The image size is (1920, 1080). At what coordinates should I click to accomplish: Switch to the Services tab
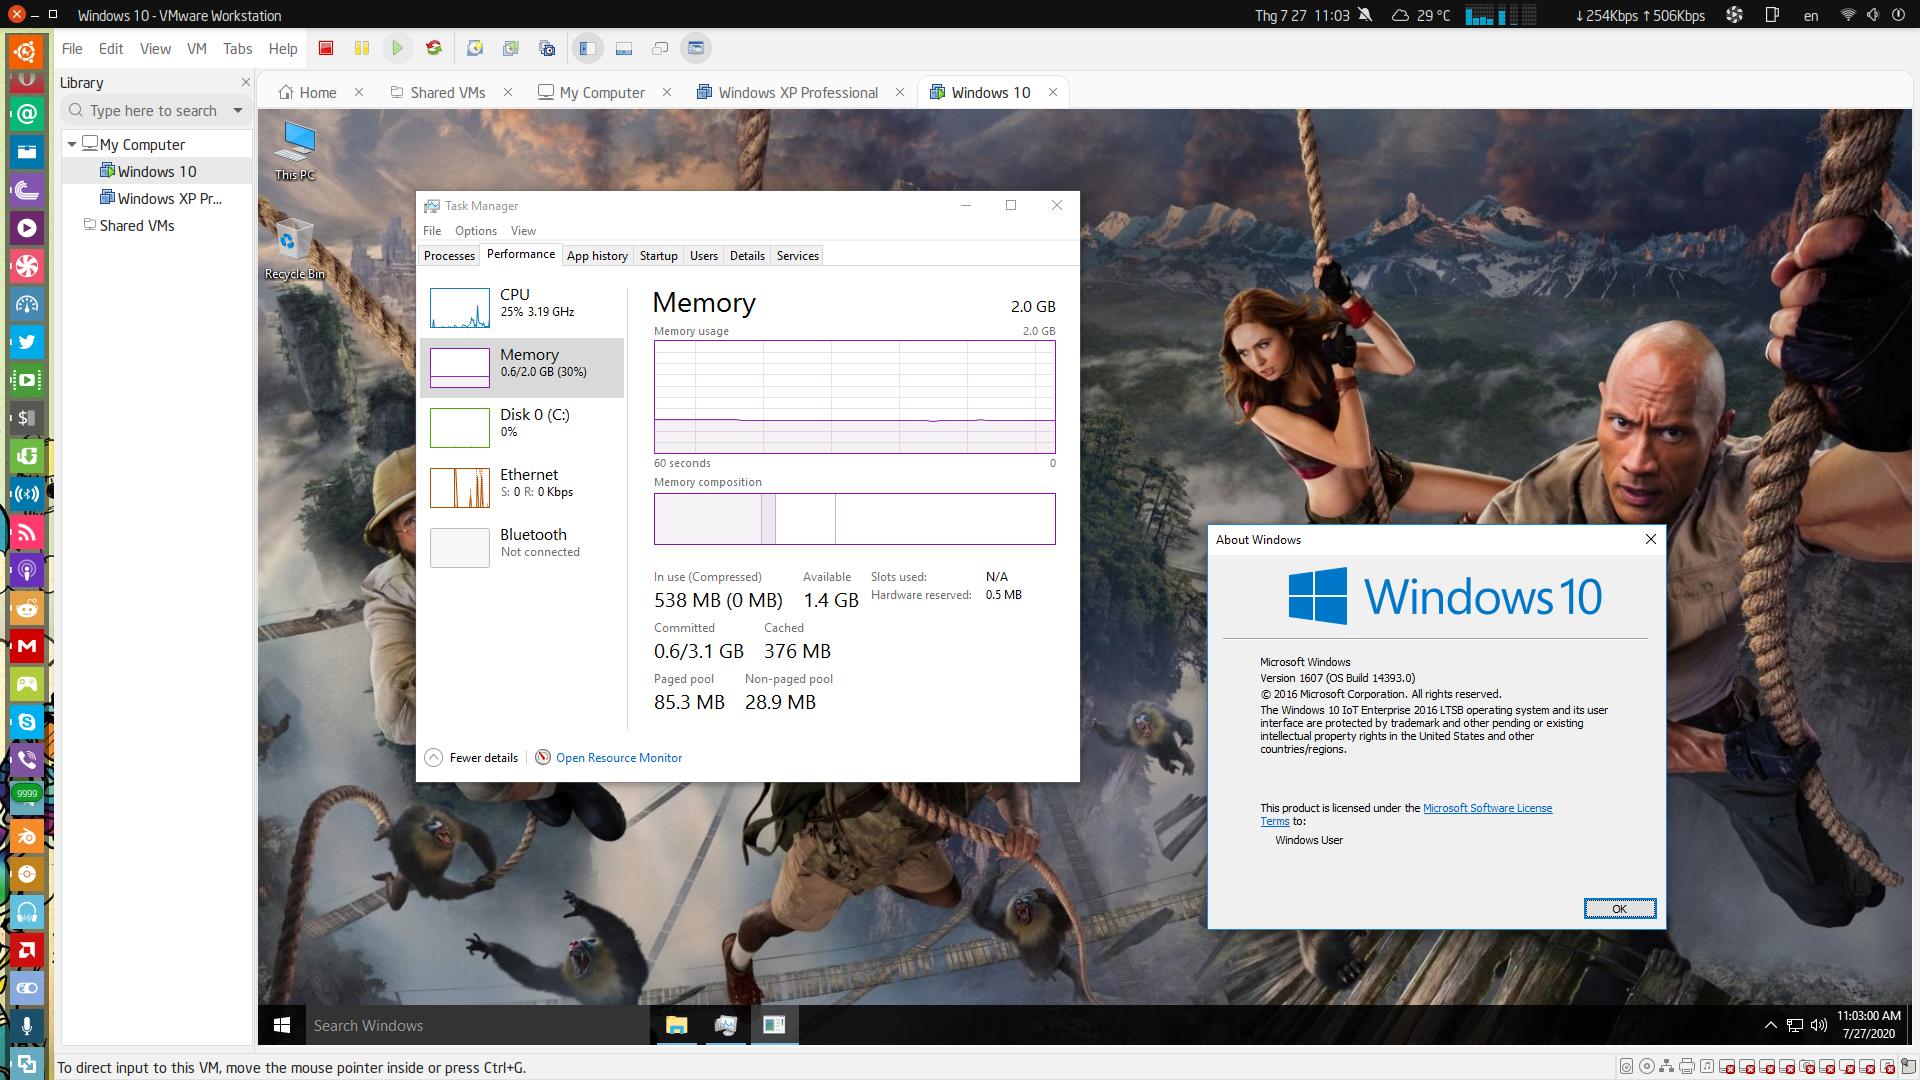[x=797, y=256]
